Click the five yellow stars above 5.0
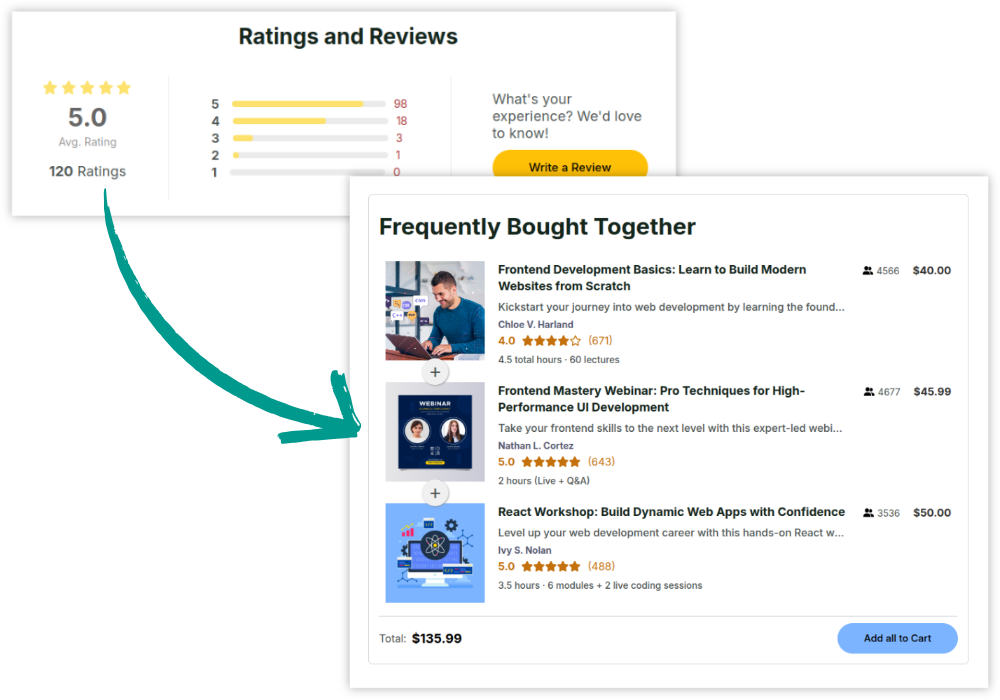This screenshot has width=1000, height=700. tap(87, 88)
